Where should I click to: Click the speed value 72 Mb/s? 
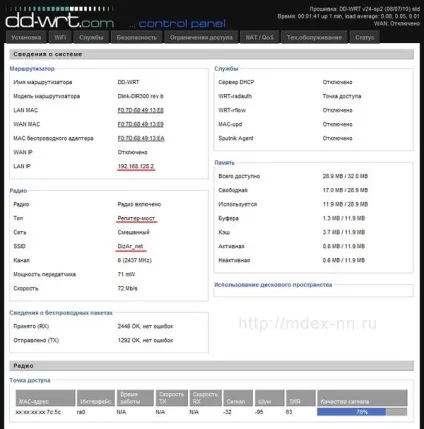point(128,288)
